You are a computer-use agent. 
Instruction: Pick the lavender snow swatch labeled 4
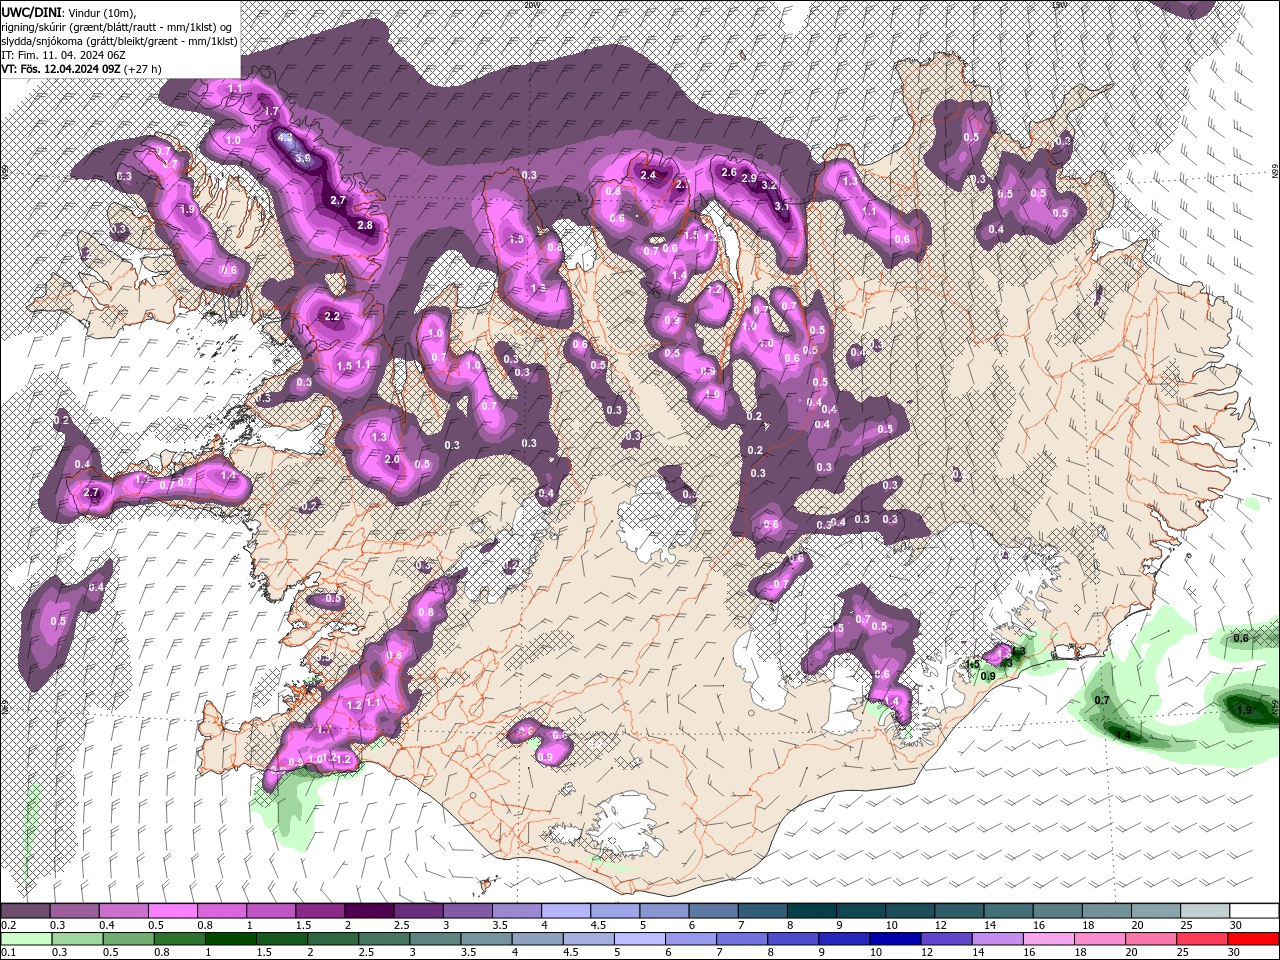coord(565,911)
